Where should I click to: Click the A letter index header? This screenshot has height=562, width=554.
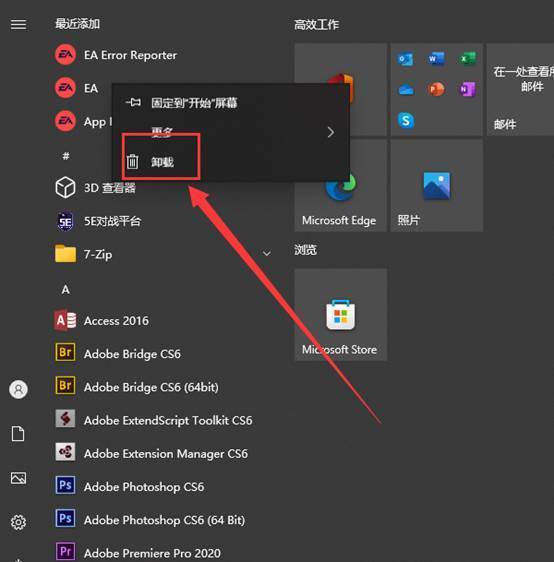click(66, 289)
